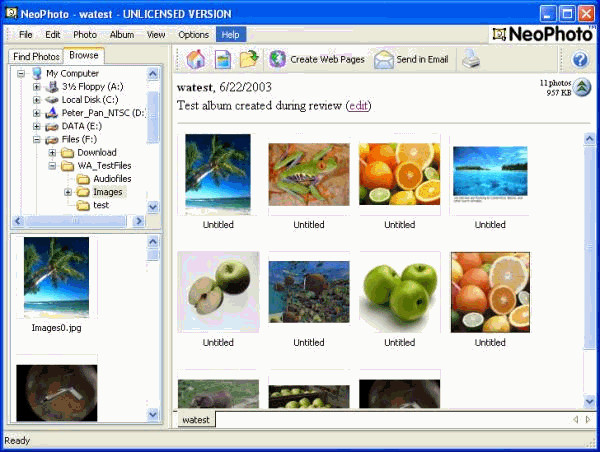Click the album tabs right arrow
Screen dimensions: 600x452
(588, 420)
